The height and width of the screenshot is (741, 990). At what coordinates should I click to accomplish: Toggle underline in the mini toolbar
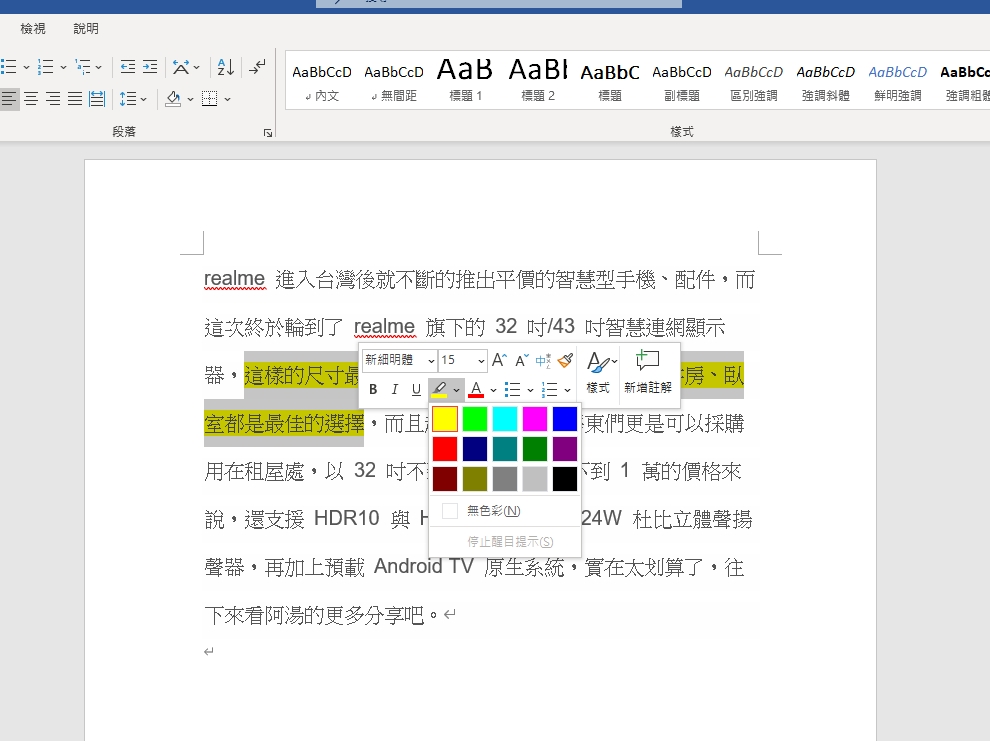pyautogui.click(x=416, y=389)
